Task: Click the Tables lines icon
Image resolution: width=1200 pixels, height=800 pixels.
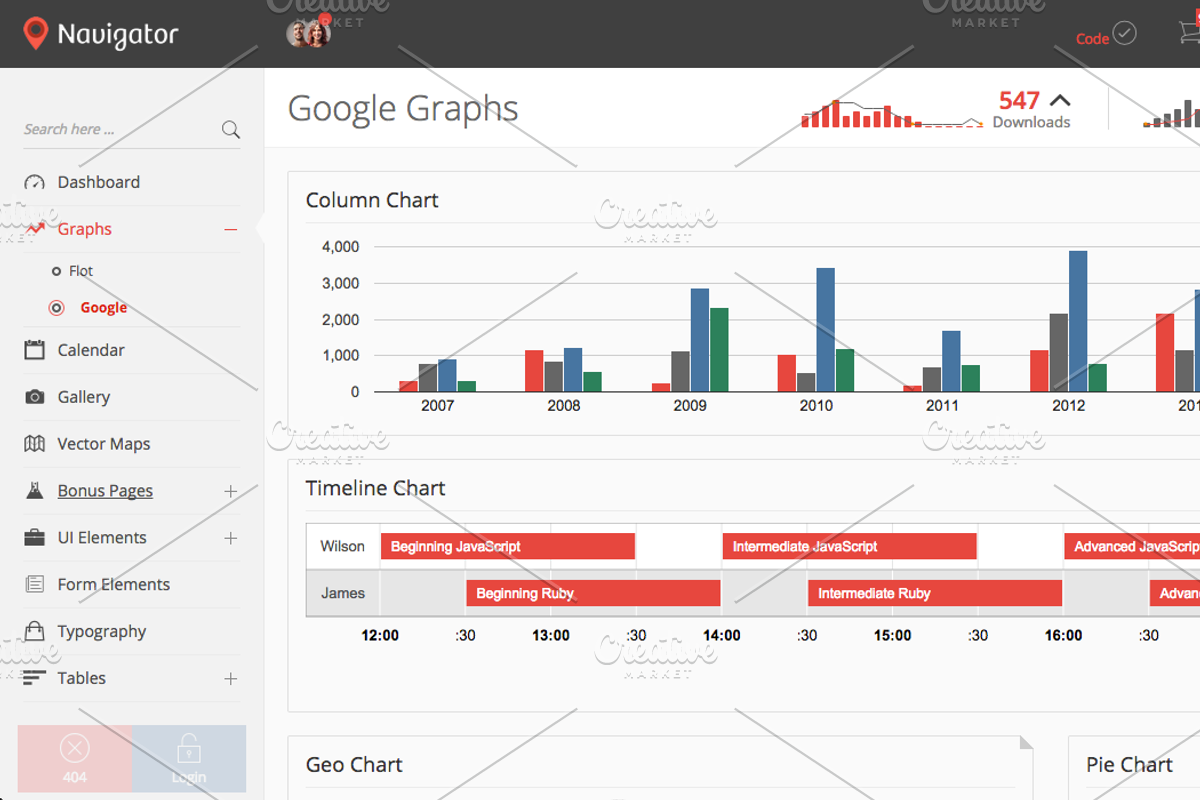Action: 35,678
